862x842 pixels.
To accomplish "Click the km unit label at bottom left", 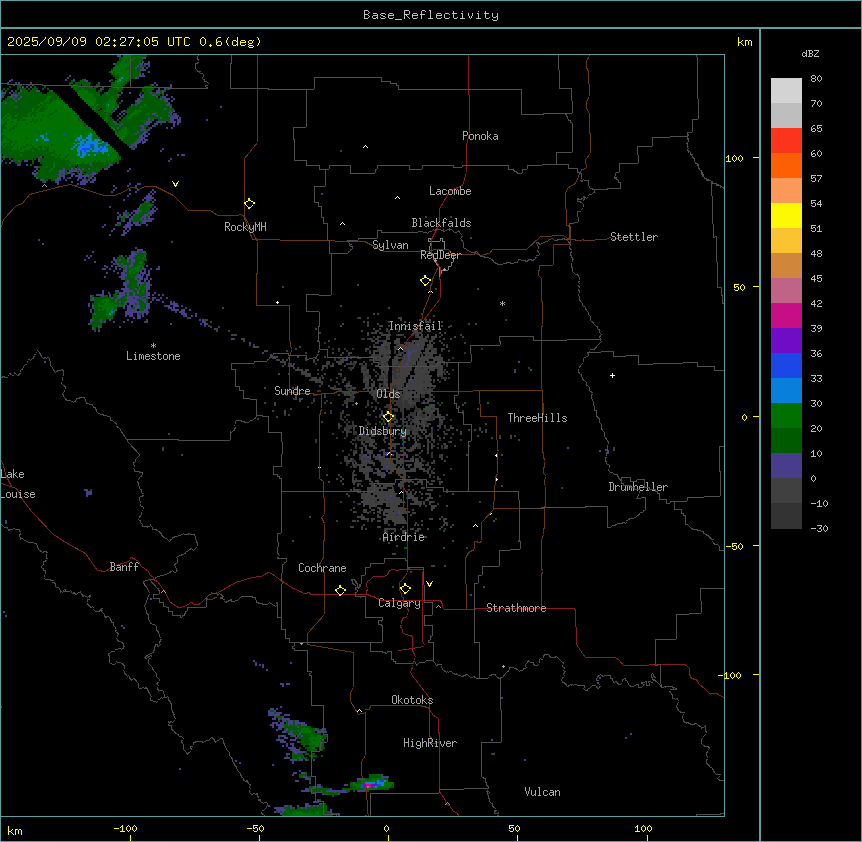I will coord(15,831).
